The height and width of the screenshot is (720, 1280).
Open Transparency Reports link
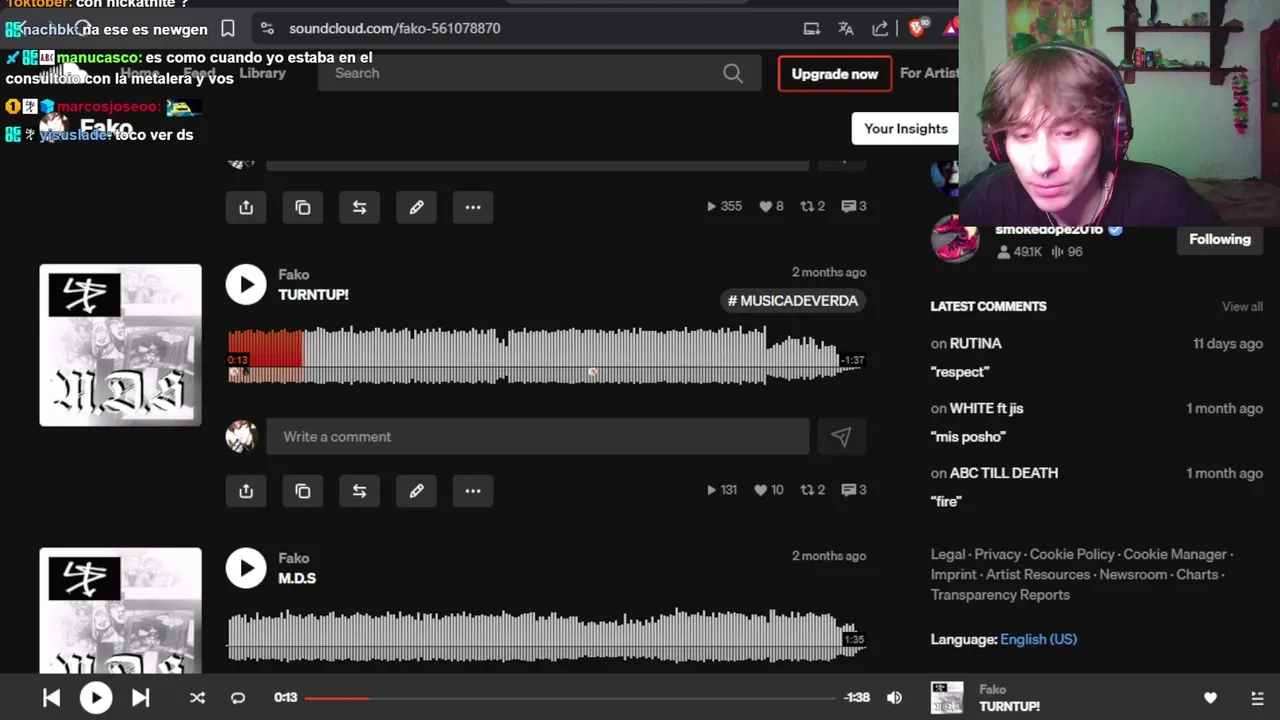click(x=1000, y=594)
